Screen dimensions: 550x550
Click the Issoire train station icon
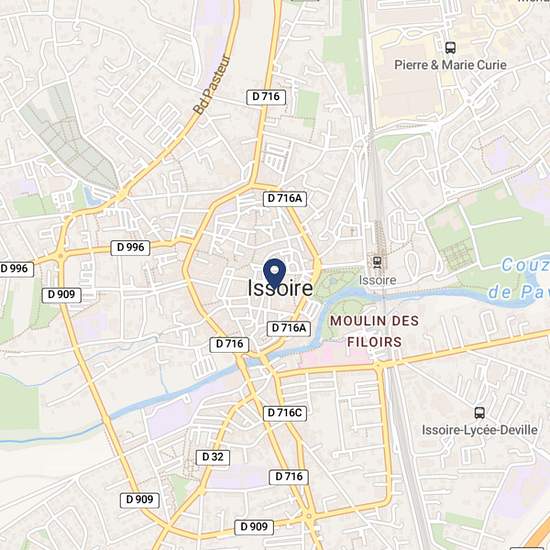click(x=377, y=262)
